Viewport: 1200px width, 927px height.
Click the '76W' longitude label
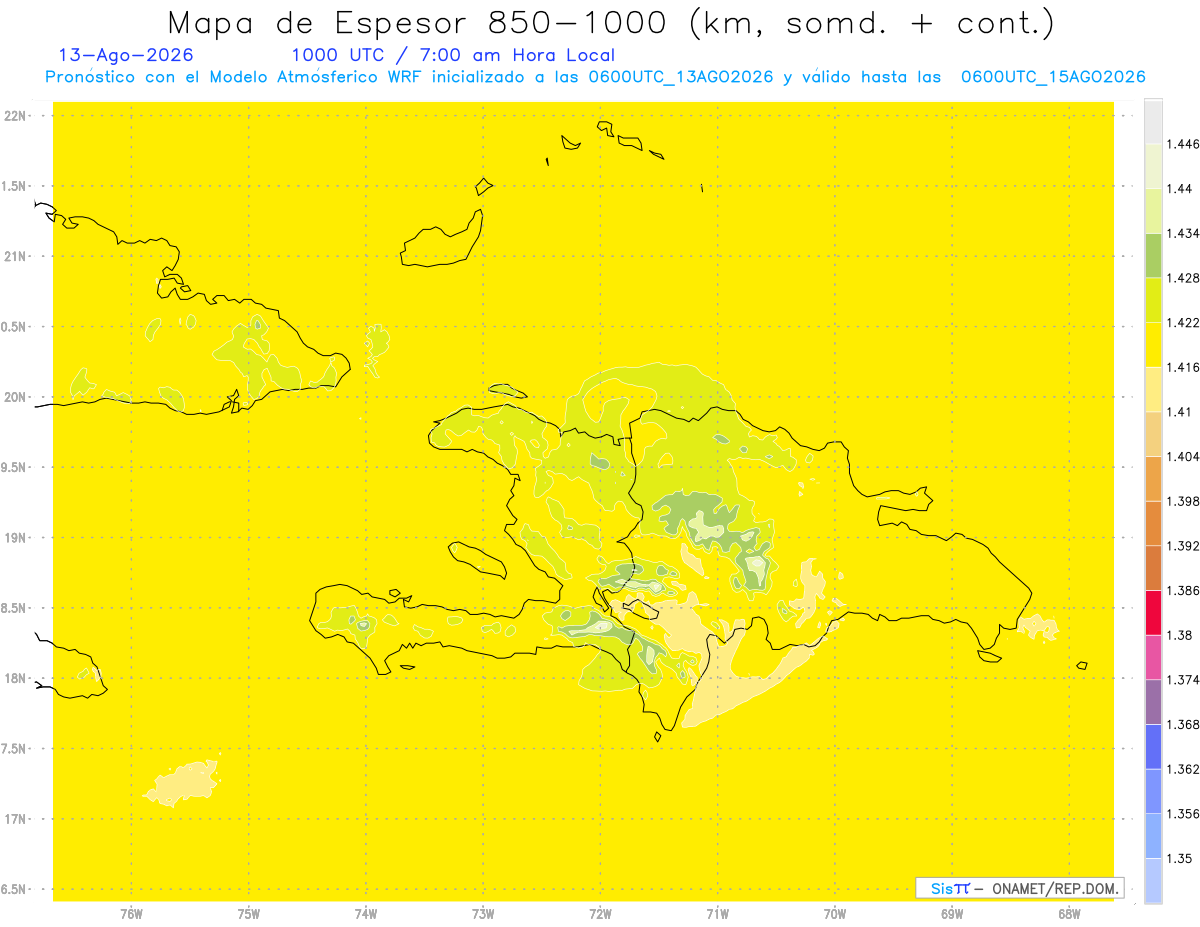[x=131, y=914]
